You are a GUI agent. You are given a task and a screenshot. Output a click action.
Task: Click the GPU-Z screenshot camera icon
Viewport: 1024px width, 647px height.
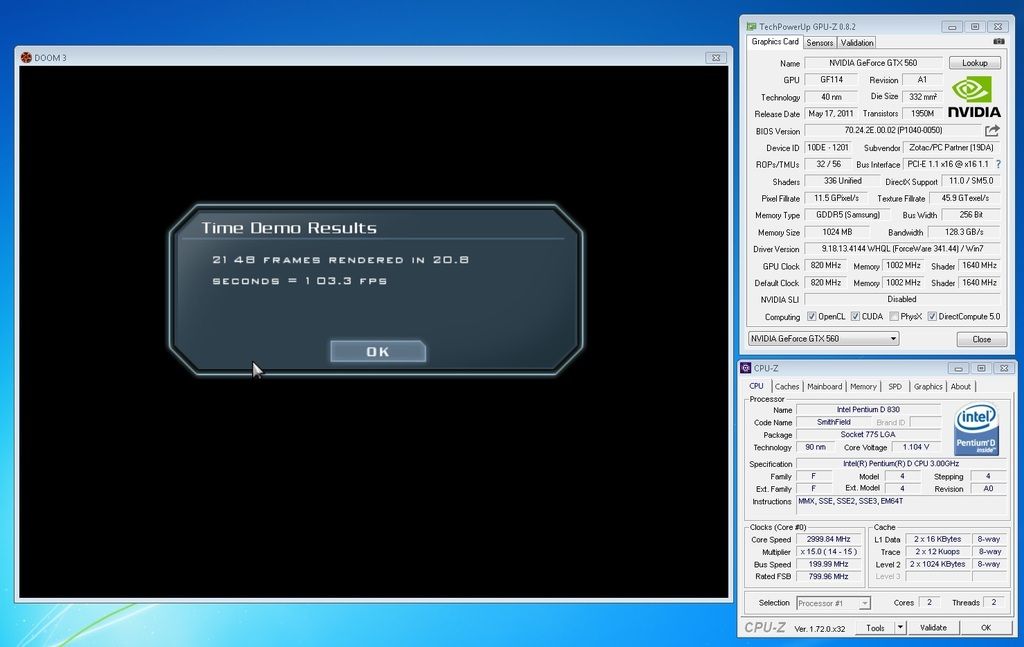click(x=999, y=42)
